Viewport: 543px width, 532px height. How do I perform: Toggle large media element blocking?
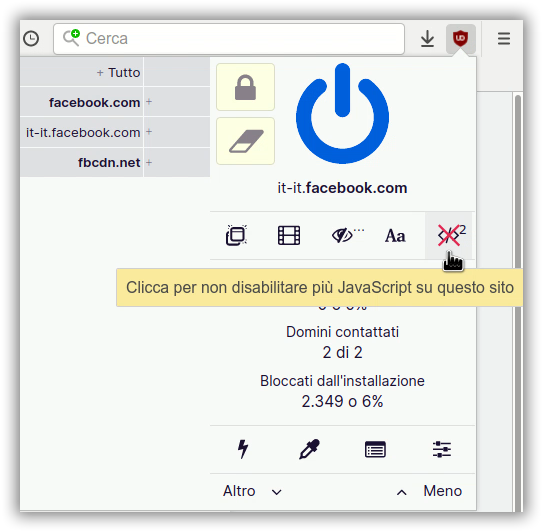tap(289, 236)
